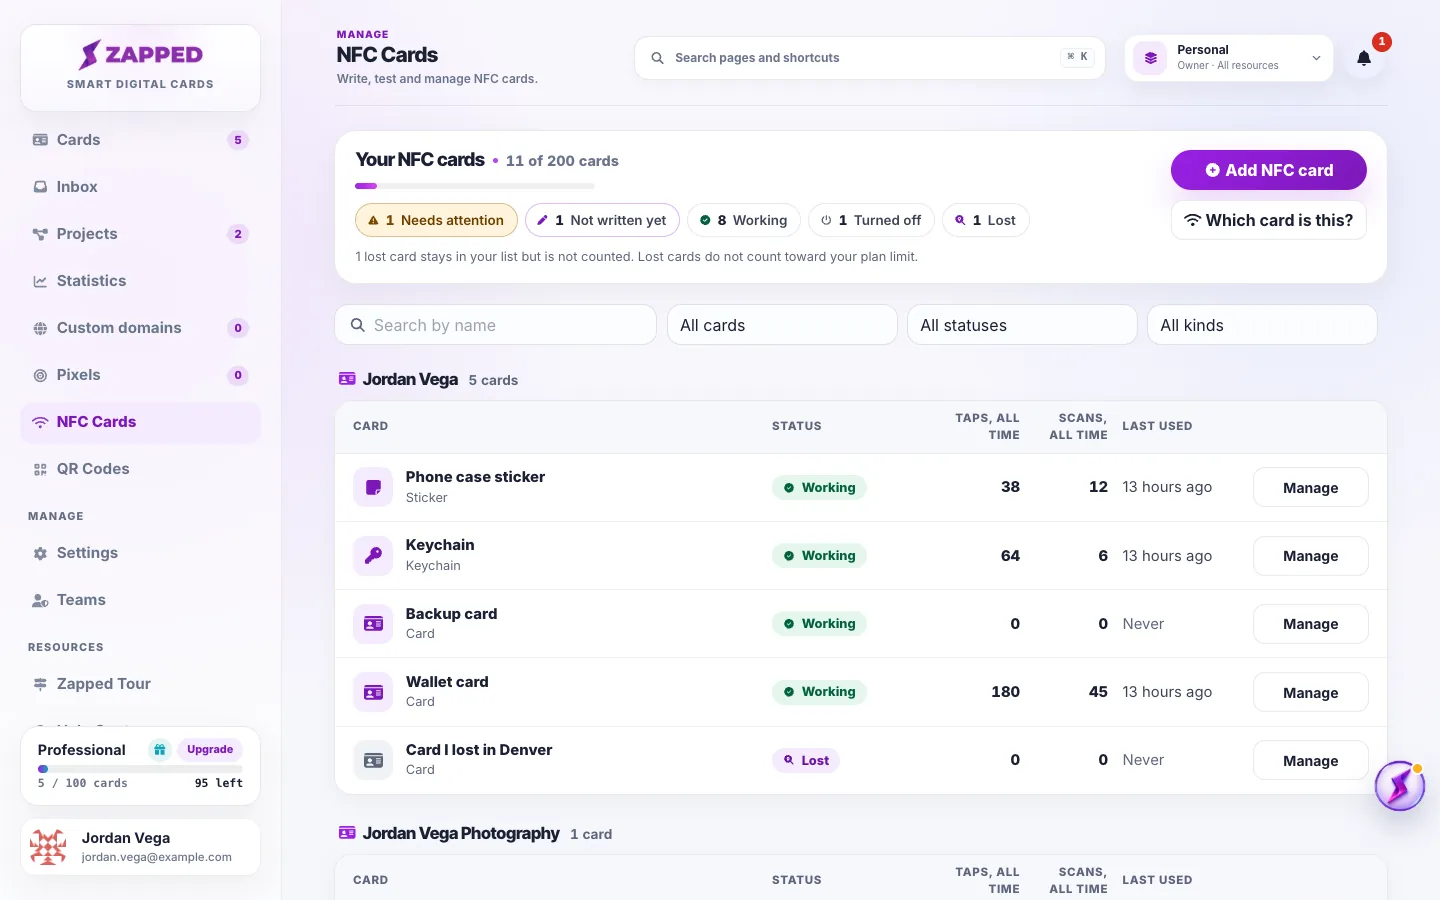Click the Add NFC card button

1268,170
